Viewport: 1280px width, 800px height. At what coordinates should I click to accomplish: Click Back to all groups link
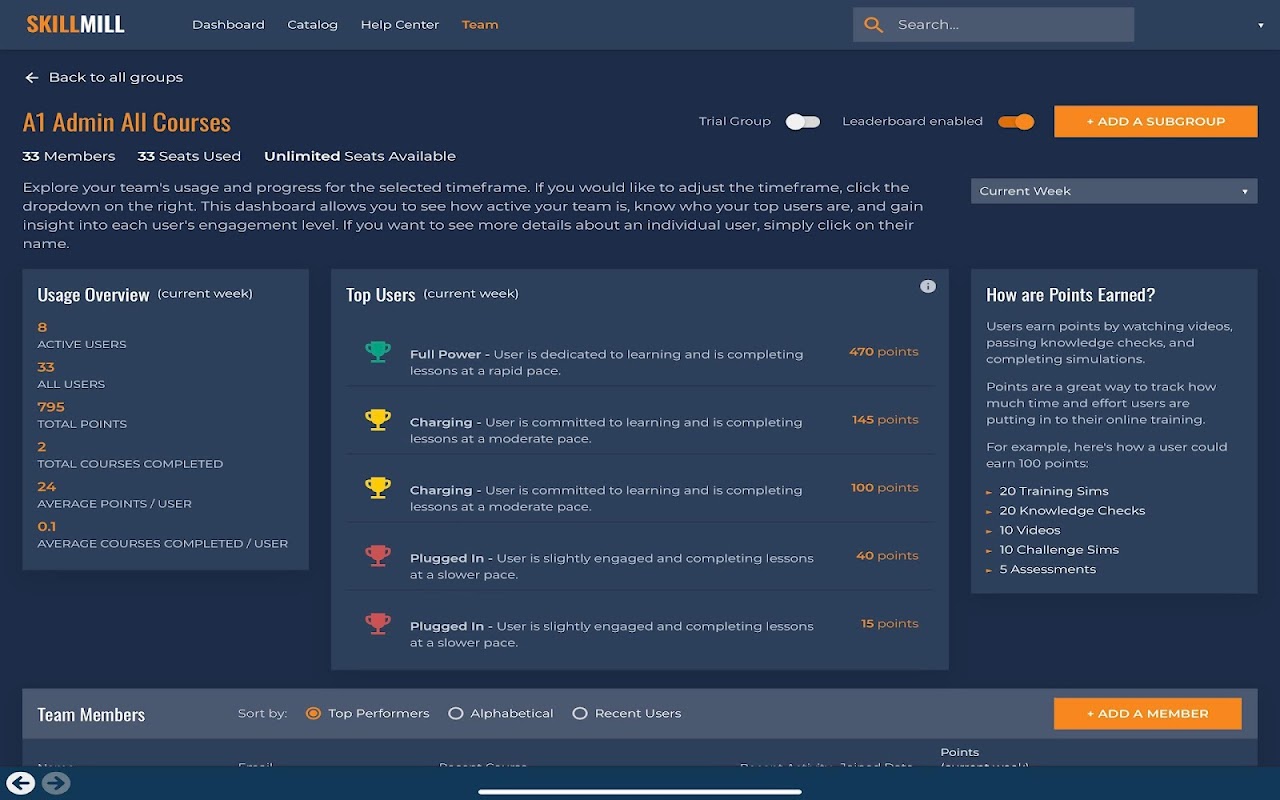click(x=116, y=77)
